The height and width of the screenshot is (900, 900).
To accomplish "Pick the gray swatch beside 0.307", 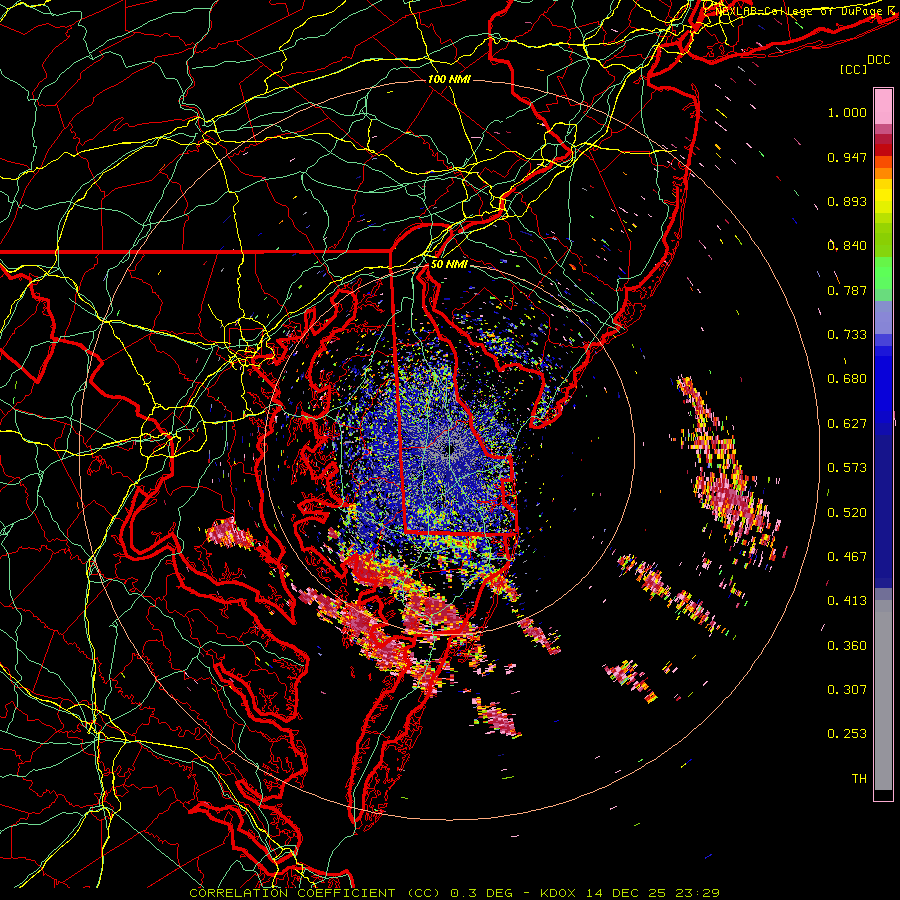I will [883, 690].
